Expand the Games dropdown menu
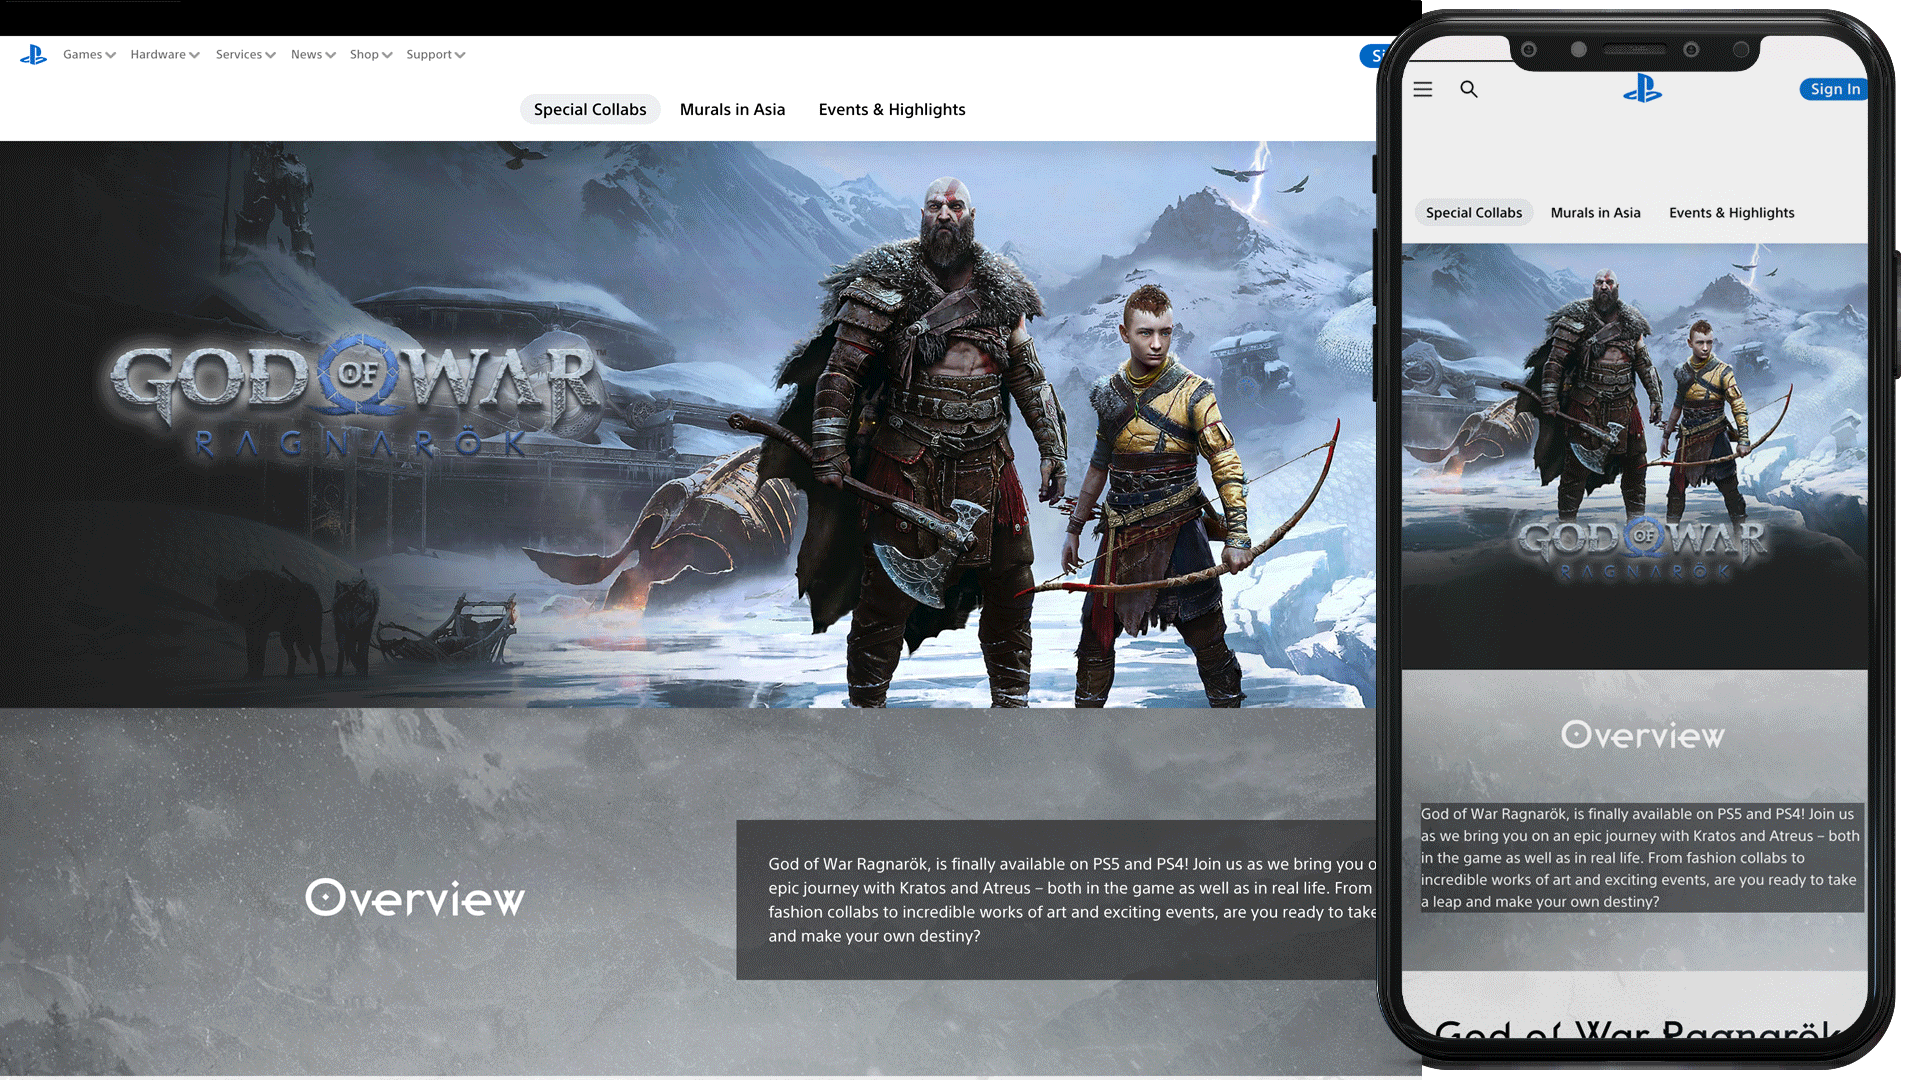The height and width of the screenshot is (1080, 1920). pos(89,55)
